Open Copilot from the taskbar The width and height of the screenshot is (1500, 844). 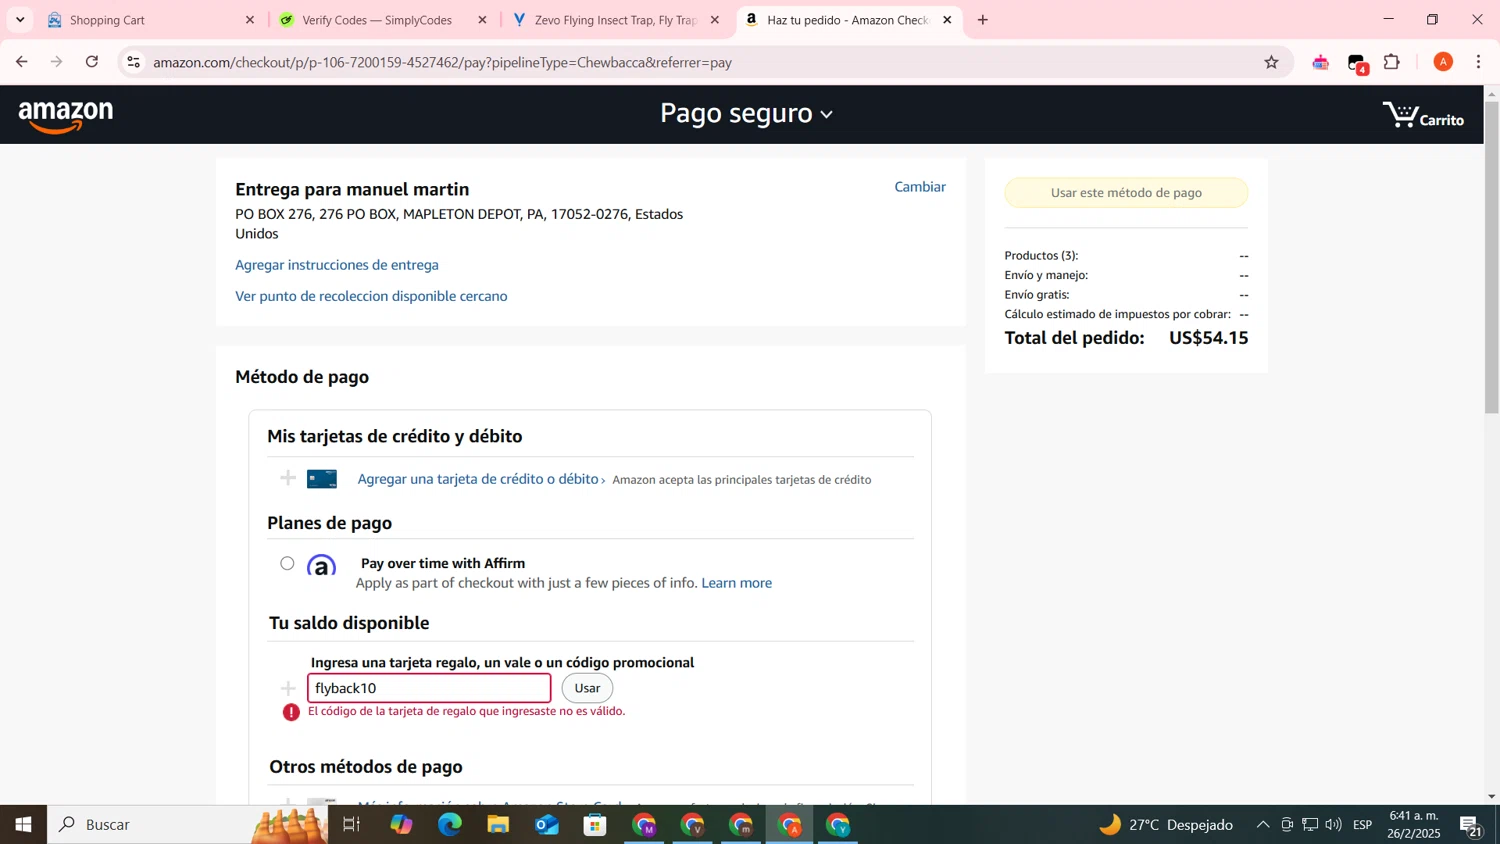click(x=401, y=825)
